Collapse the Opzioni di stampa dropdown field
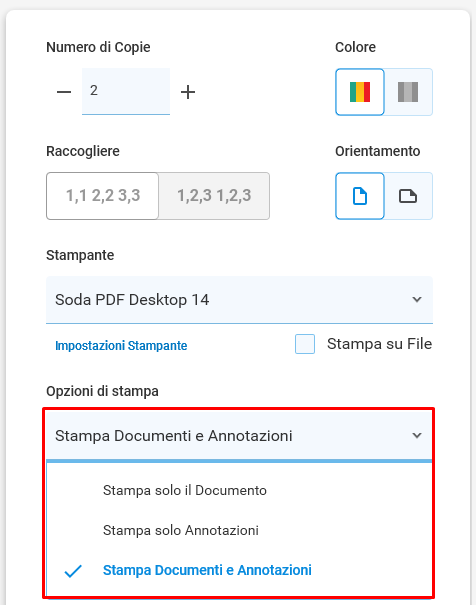The image size is (476, 605). click(x=239, y=435)
